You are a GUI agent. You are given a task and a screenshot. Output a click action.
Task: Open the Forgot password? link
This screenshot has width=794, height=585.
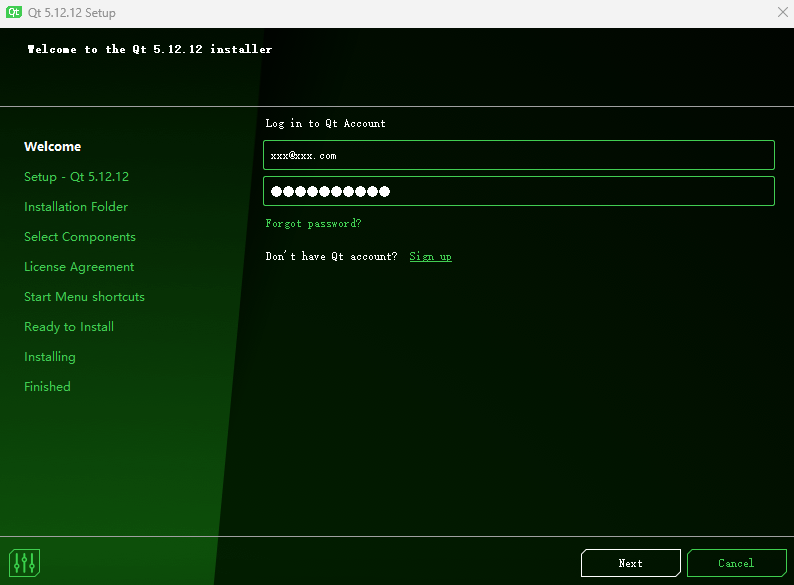[x=313, y=223]
